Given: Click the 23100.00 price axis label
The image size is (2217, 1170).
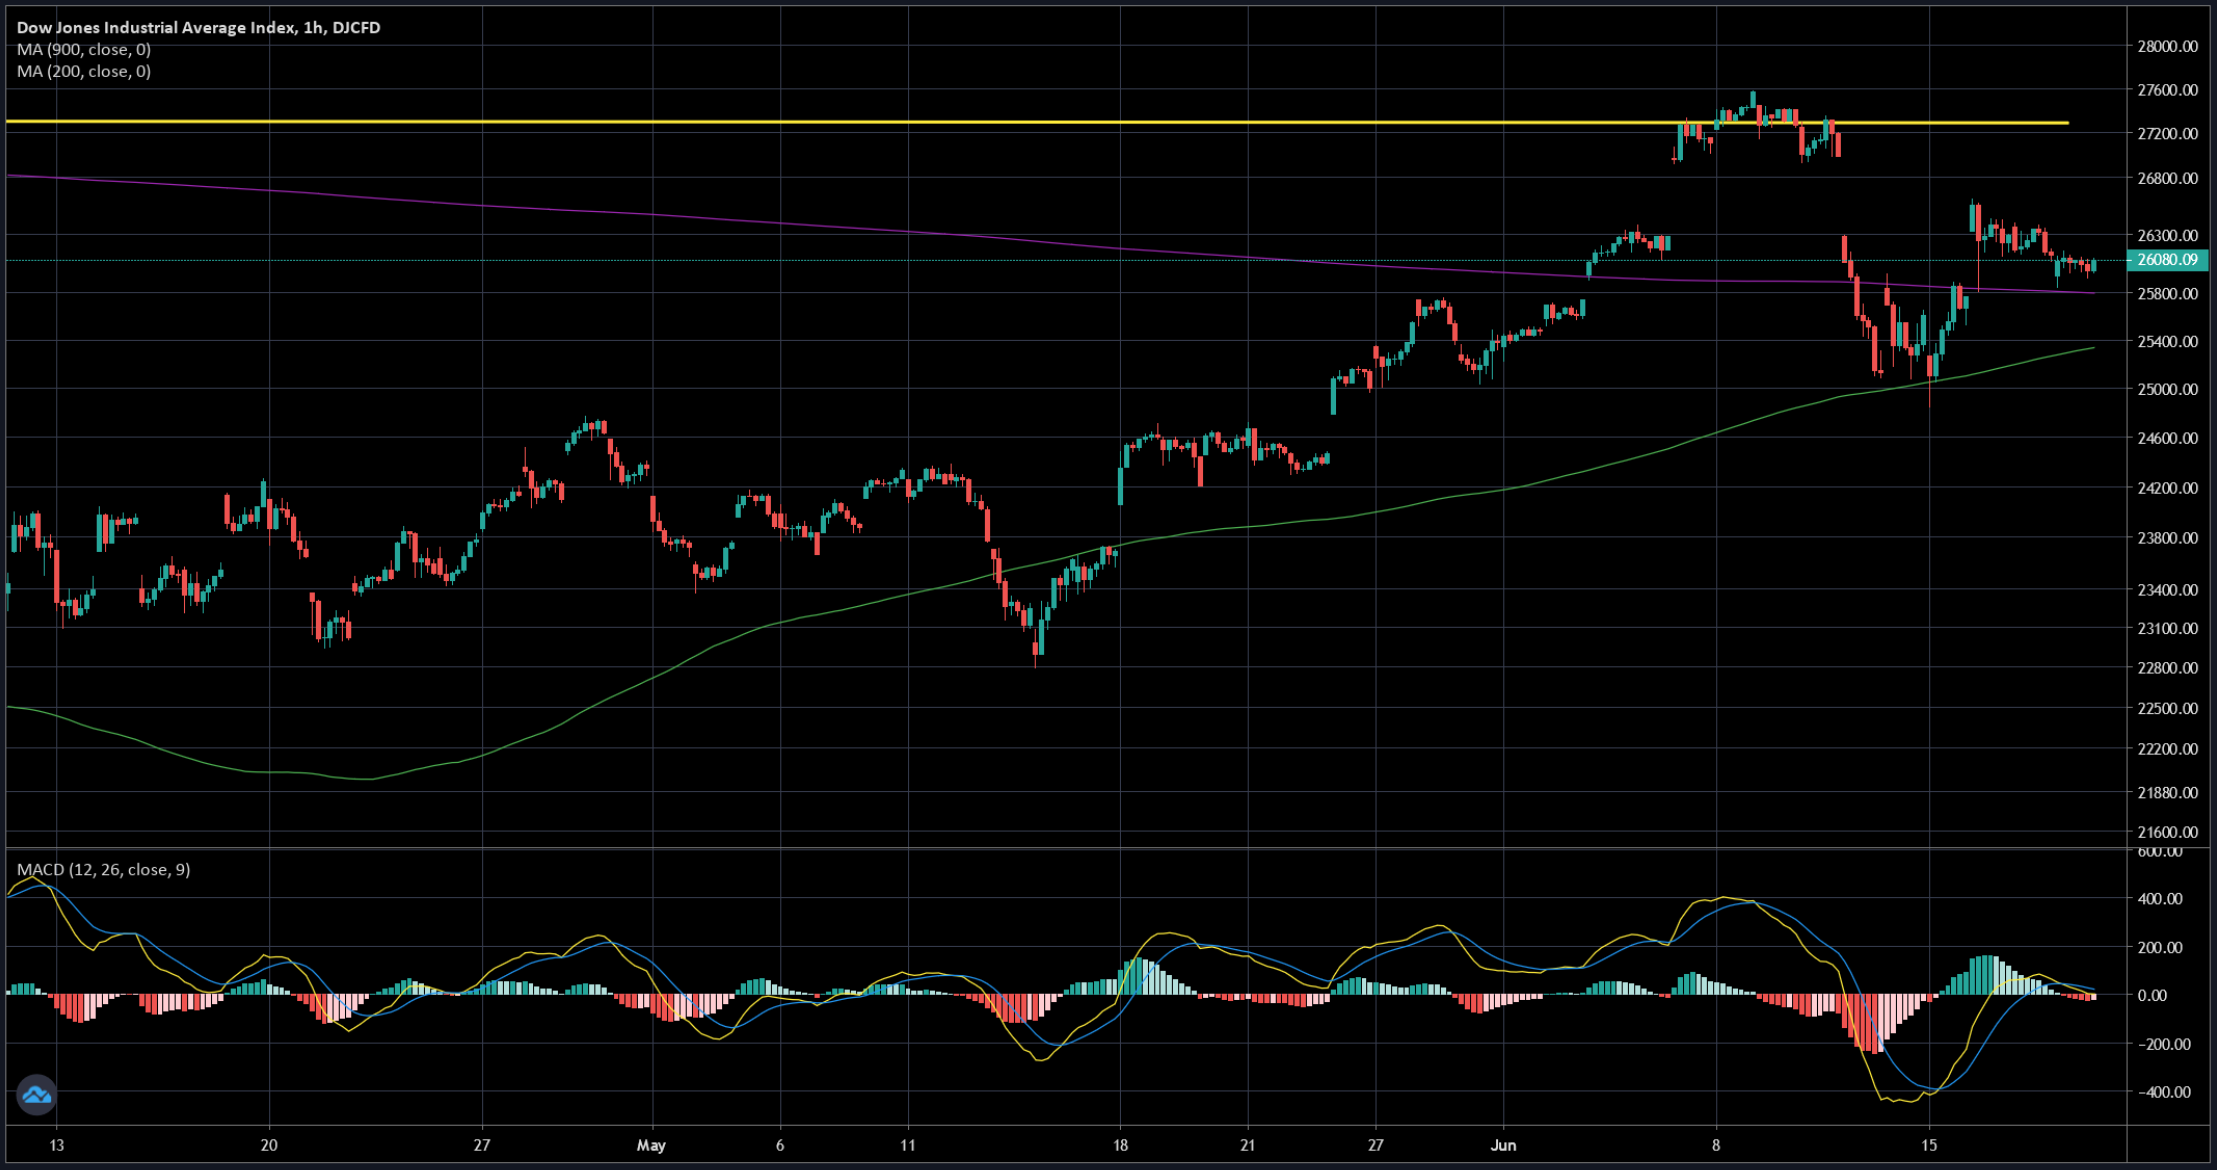Looking at the screenshot, I should click(x=2167, y=629).
